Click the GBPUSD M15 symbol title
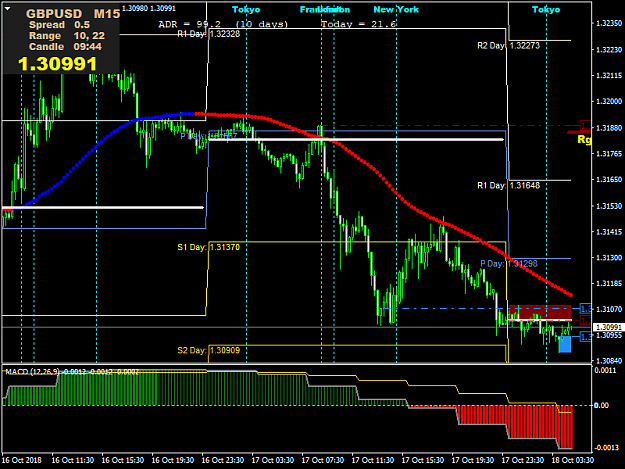Viewport: 625px width, 469px height. tap(73, 14)
